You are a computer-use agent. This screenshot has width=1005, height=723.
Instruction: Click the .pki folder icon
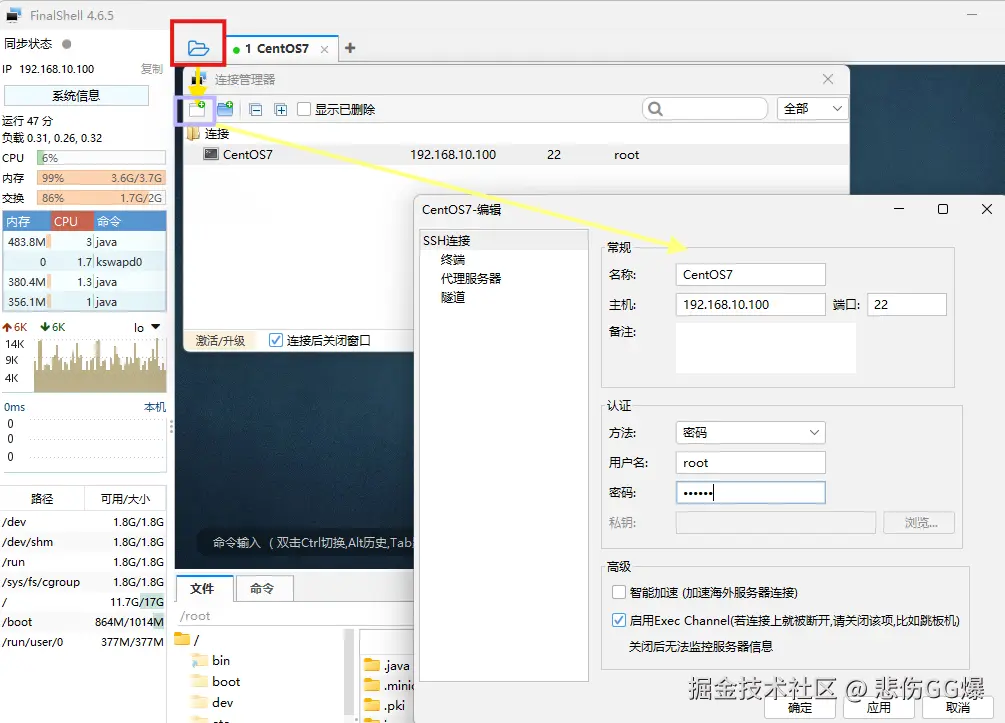click(372, 705)
